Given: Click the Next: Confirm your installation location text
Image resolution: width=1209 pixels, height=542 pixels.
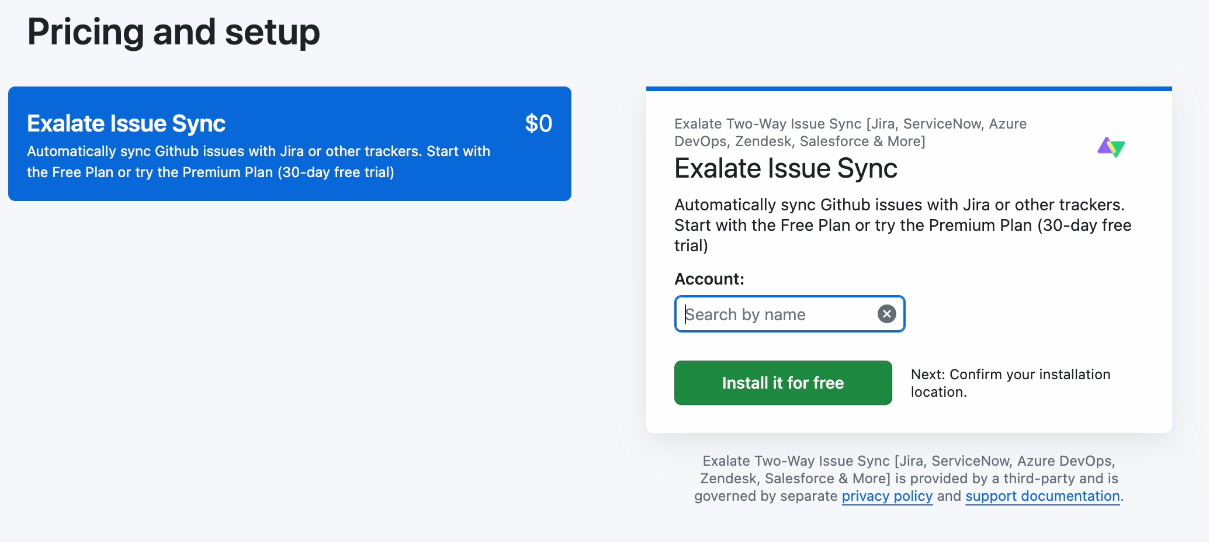Looking at the screenshot, I should pyautogui.click(x=1010, y=383).
